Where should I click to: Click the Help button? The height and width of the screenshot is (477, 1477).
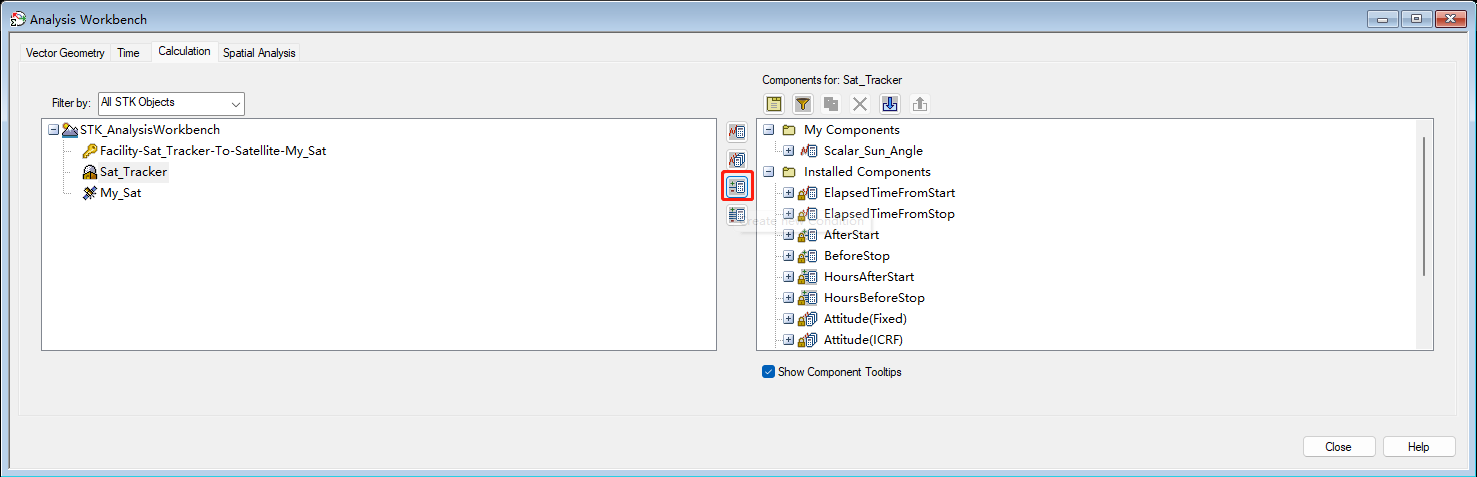click(x=1418, y=447)
